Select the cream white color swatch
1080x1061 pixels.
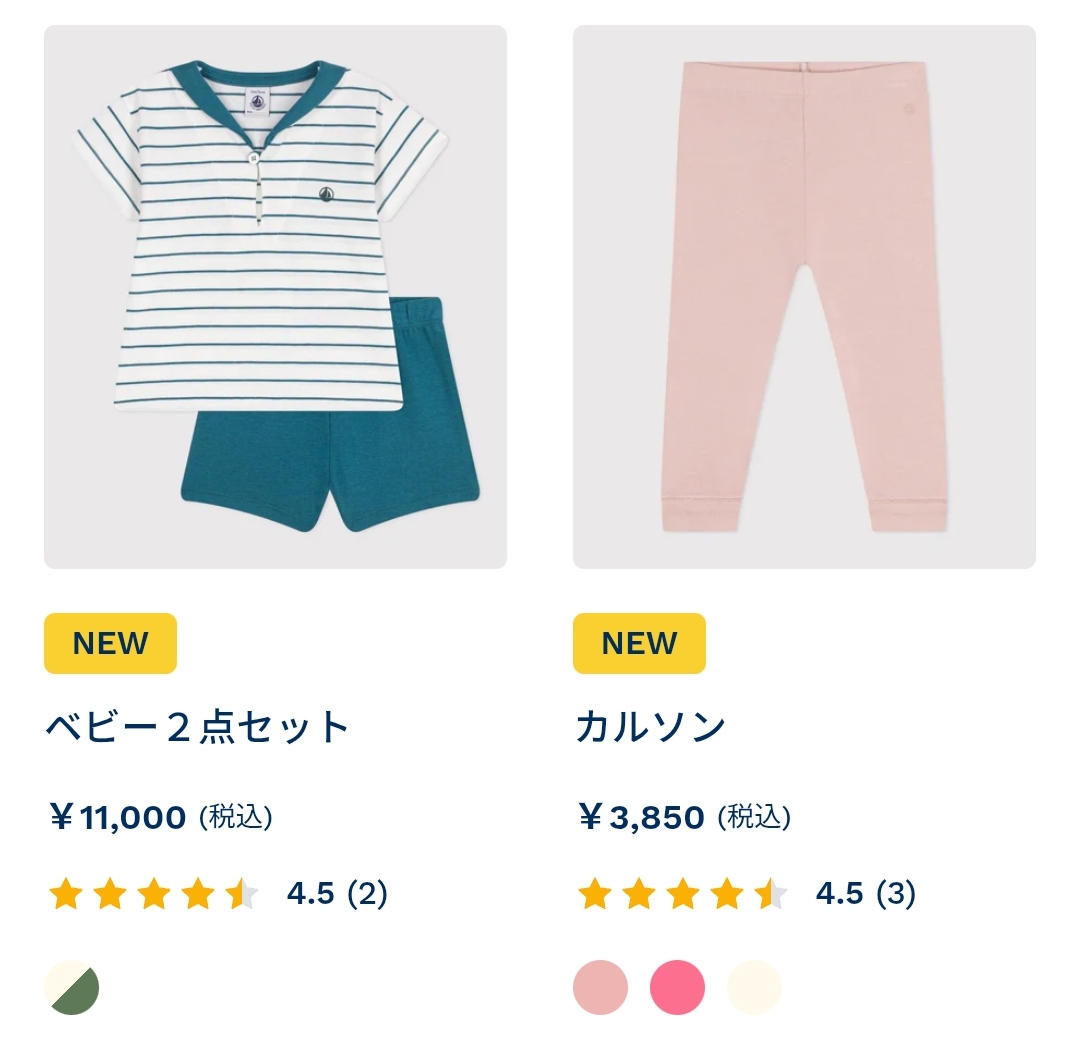click(754, 987)
